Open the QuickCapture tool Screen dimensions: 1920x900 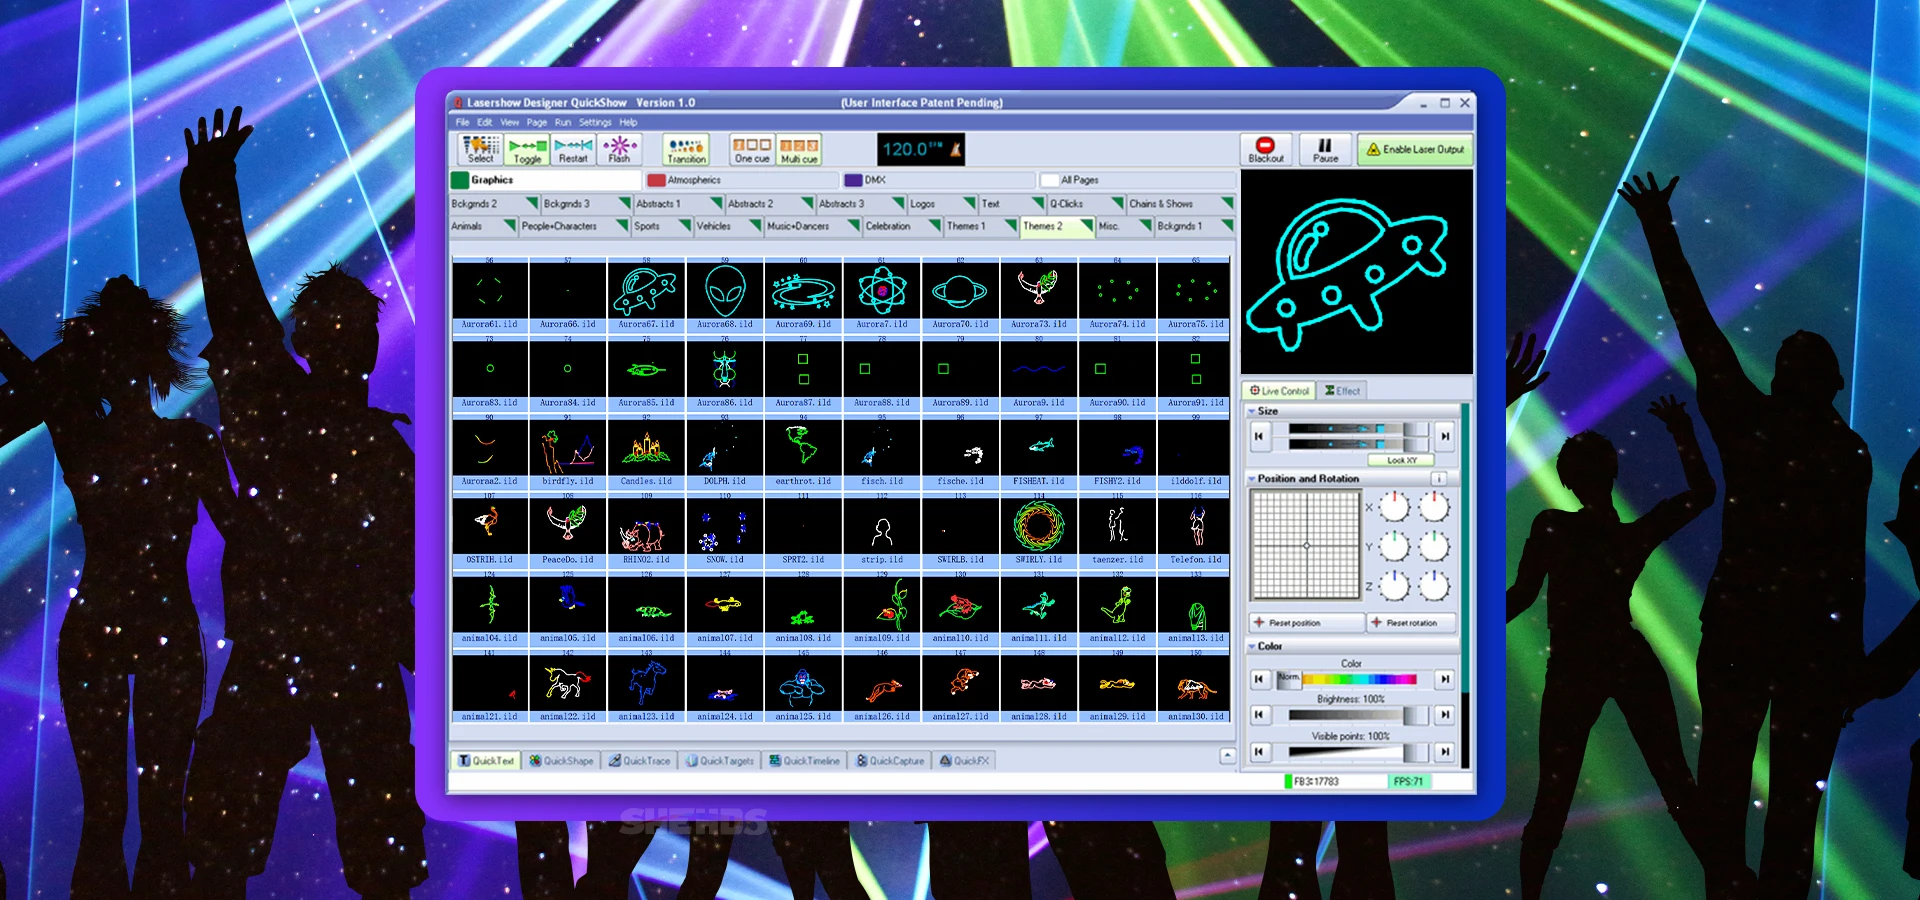pos(890,761)
